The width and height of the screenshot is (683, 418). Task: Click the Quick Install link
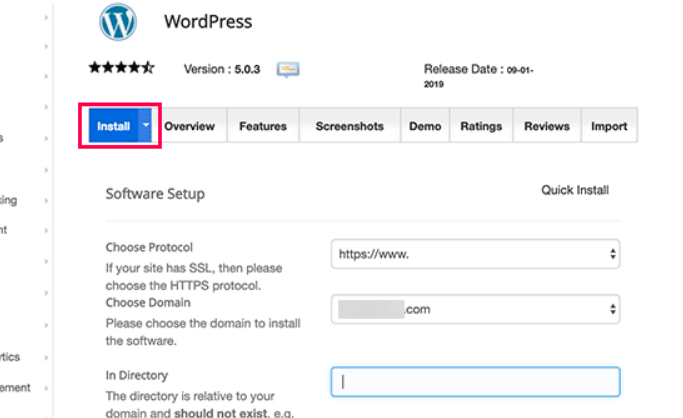coord(575,190)
